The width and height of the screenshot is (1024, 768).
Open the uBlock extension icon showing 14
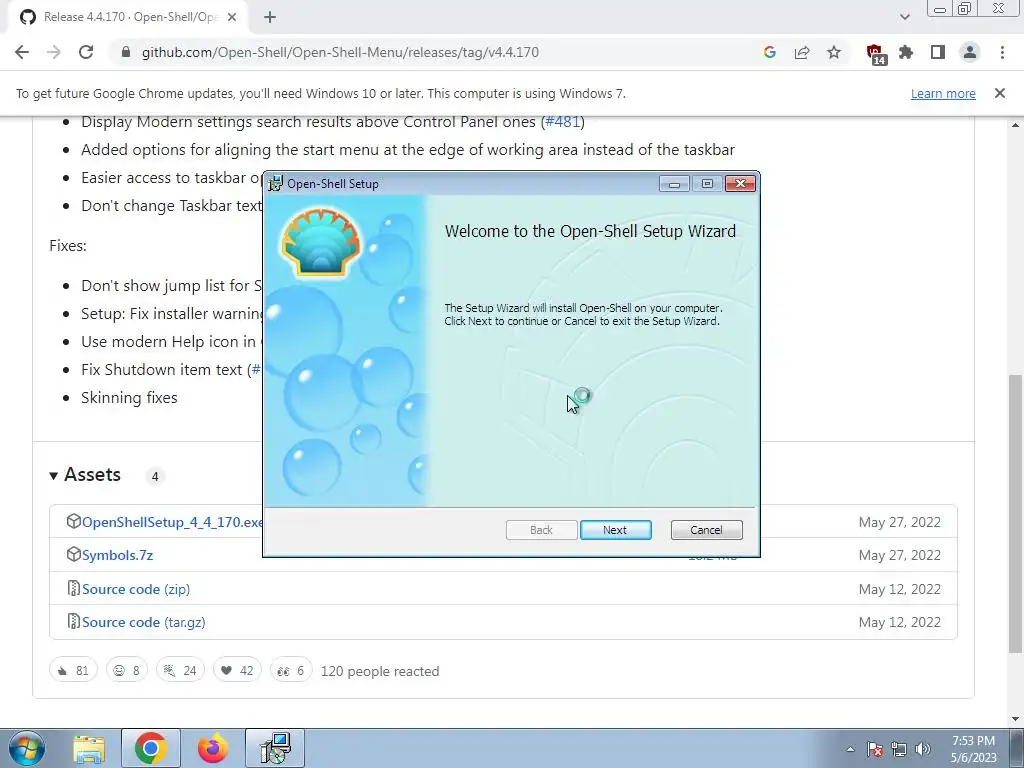(875, 54)
